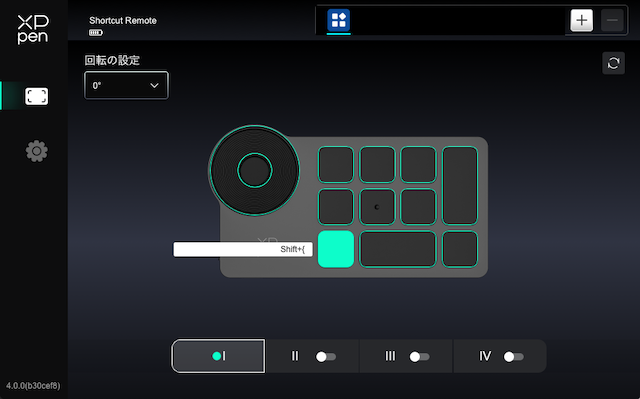
Task: Click the XP-Pen logo
Action: coord(33,29)
